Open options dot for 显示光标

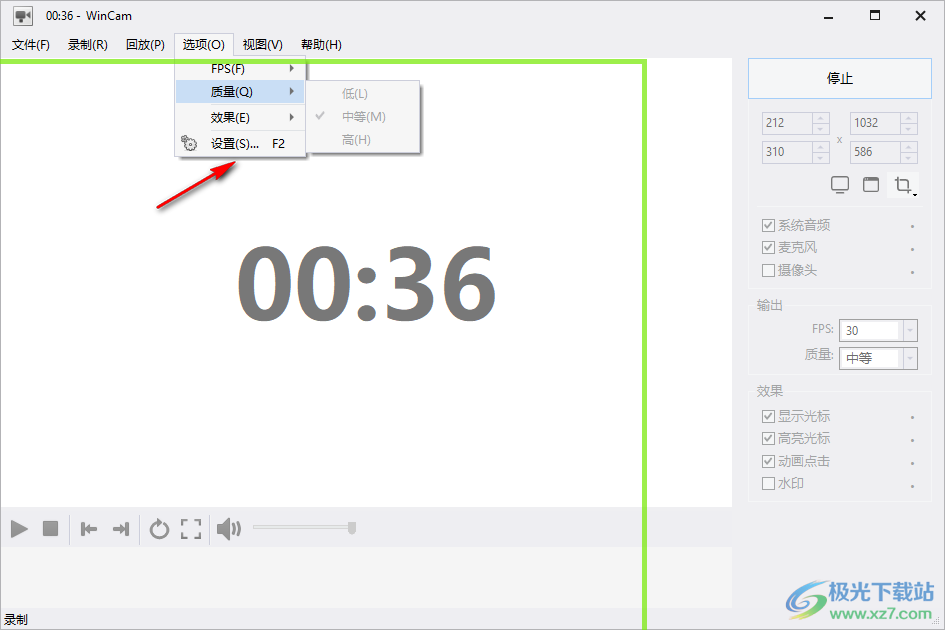912,417
